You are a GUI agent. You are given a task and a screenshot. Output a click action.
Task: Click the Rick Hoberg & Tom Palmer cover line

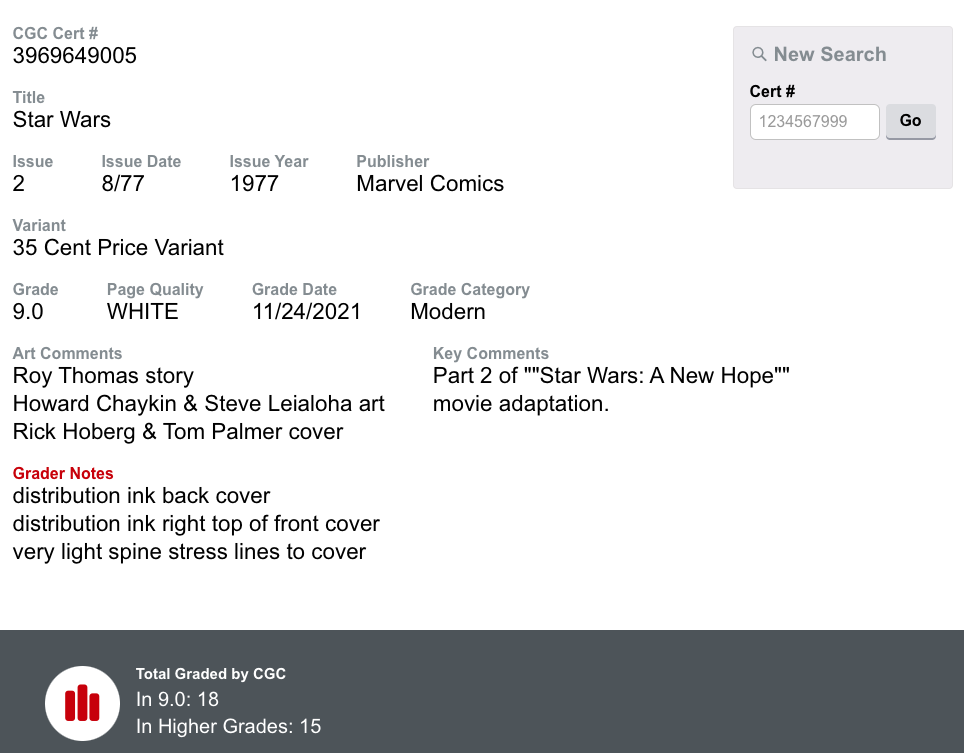tap(178, 432)
